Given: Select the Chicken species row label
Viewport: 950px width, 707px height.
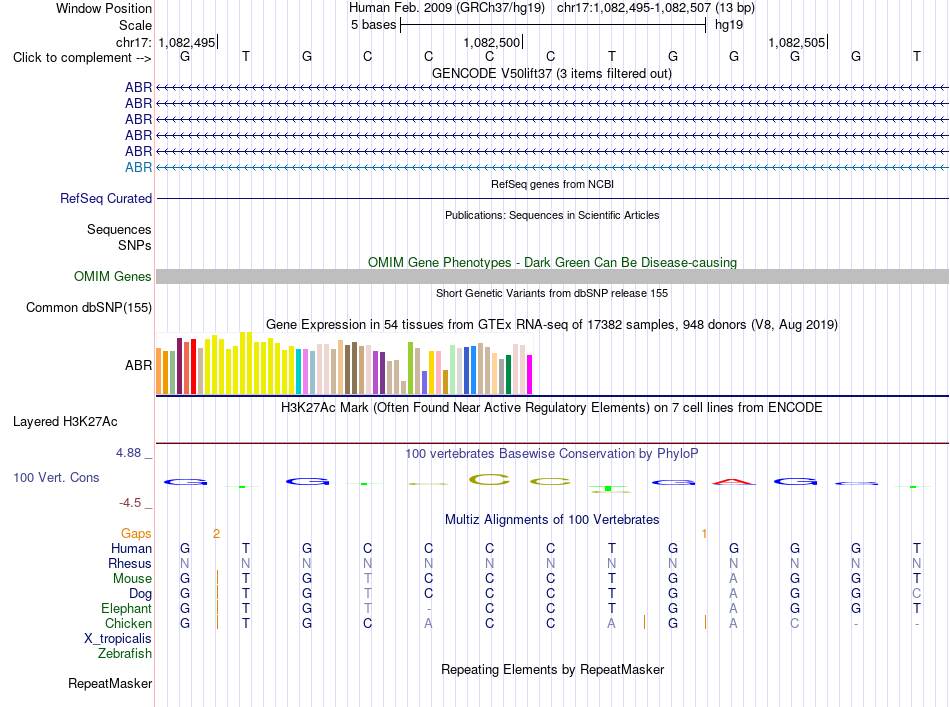Looking at the screenshot, I should [128, 623].
